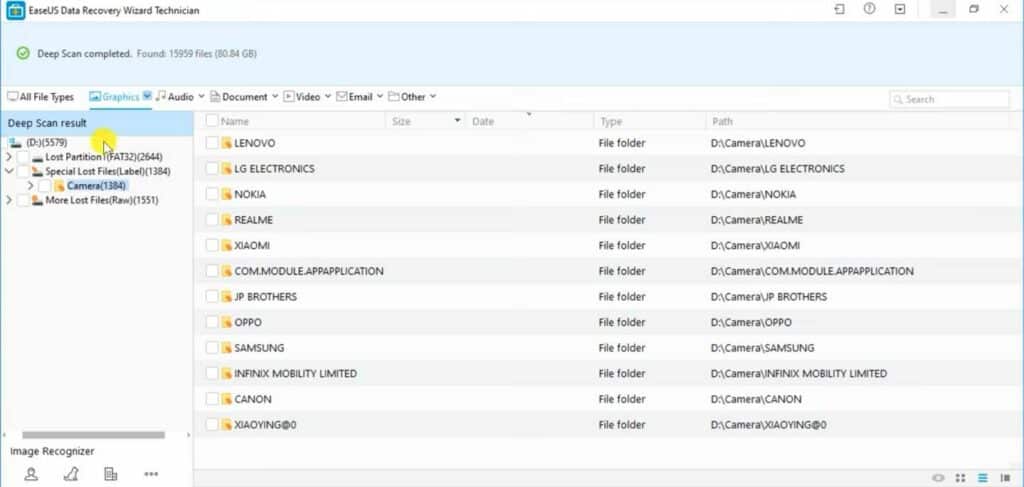This screenshot has width=1024, height=487.
Task: Click the Camera folder icon in tree
Action: point(59,186)
